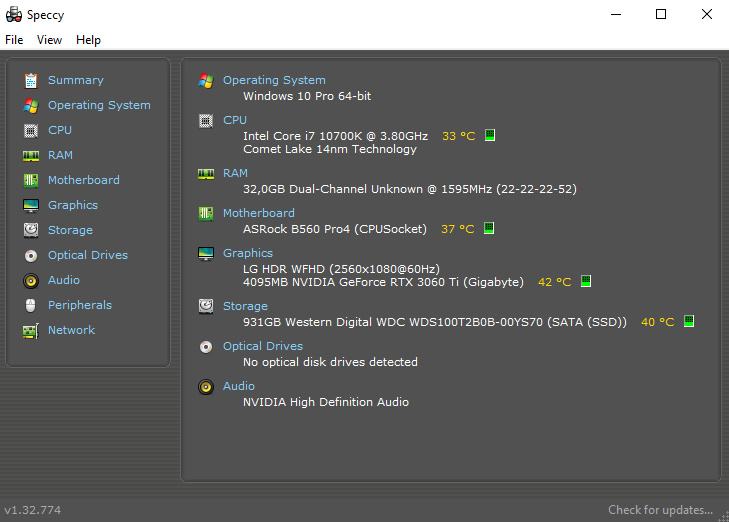Select the Network icon in sidebar
Image resolution: width=729 pixels, height=522 pixels.
point(31,330)
